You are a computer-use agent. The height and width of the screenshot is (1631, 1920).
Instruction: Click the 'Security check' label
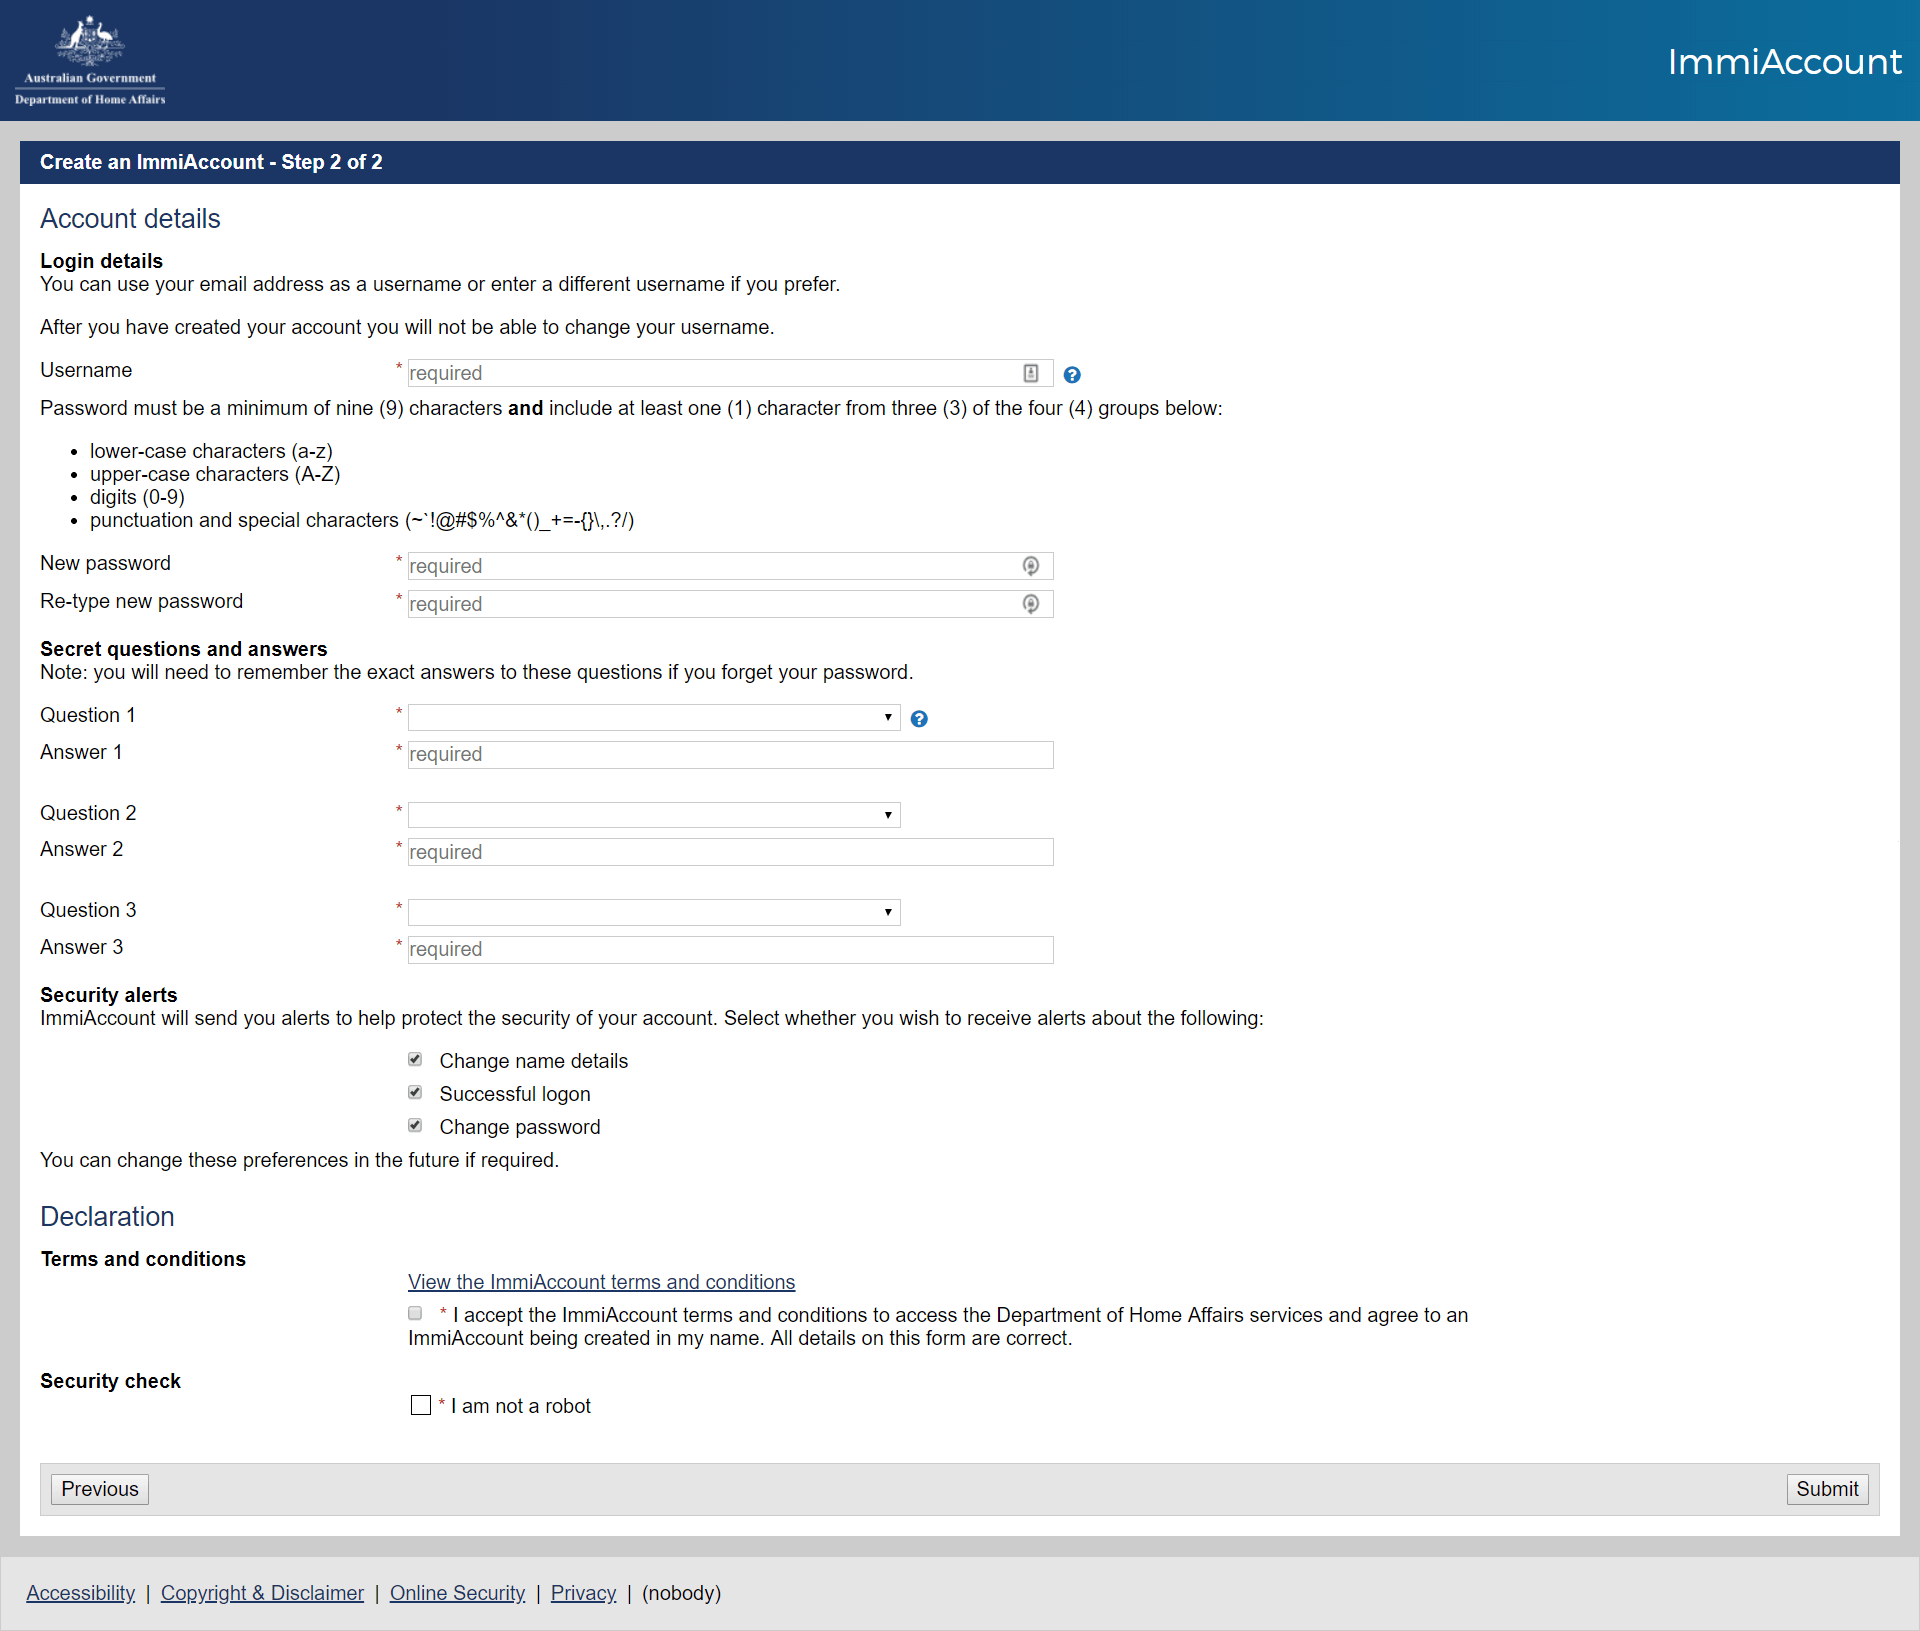[110, 1381]
